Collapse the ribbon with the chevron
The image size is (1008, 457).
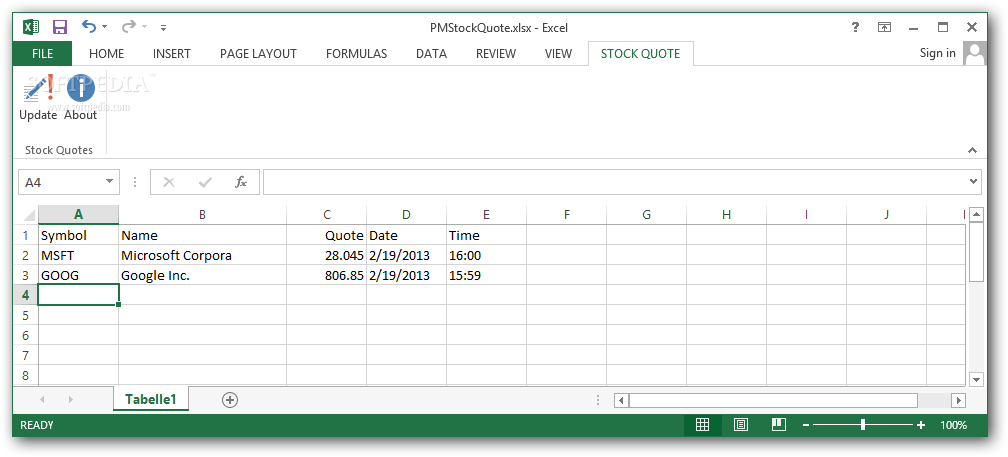coord(971,150)
